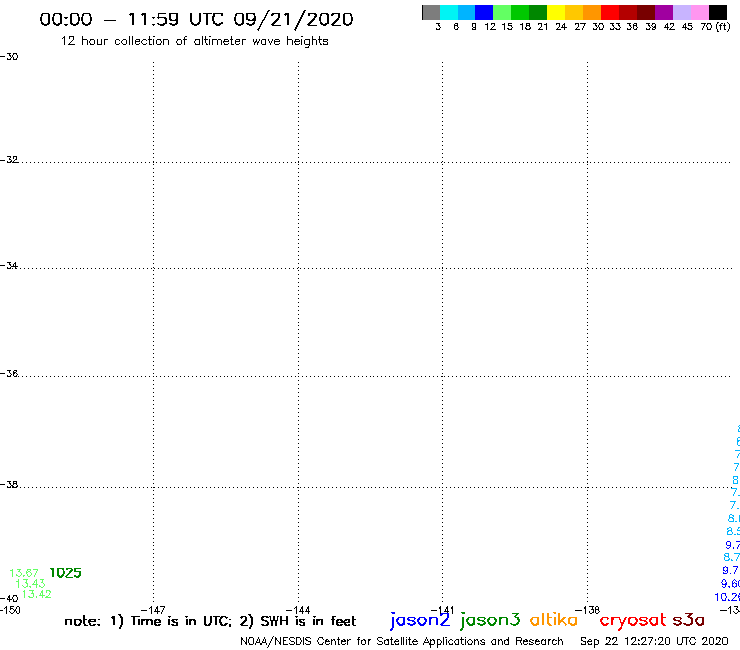Click the -34 latitude axis label
Screen dimensions: 740x650
click(x=9, y=265)
